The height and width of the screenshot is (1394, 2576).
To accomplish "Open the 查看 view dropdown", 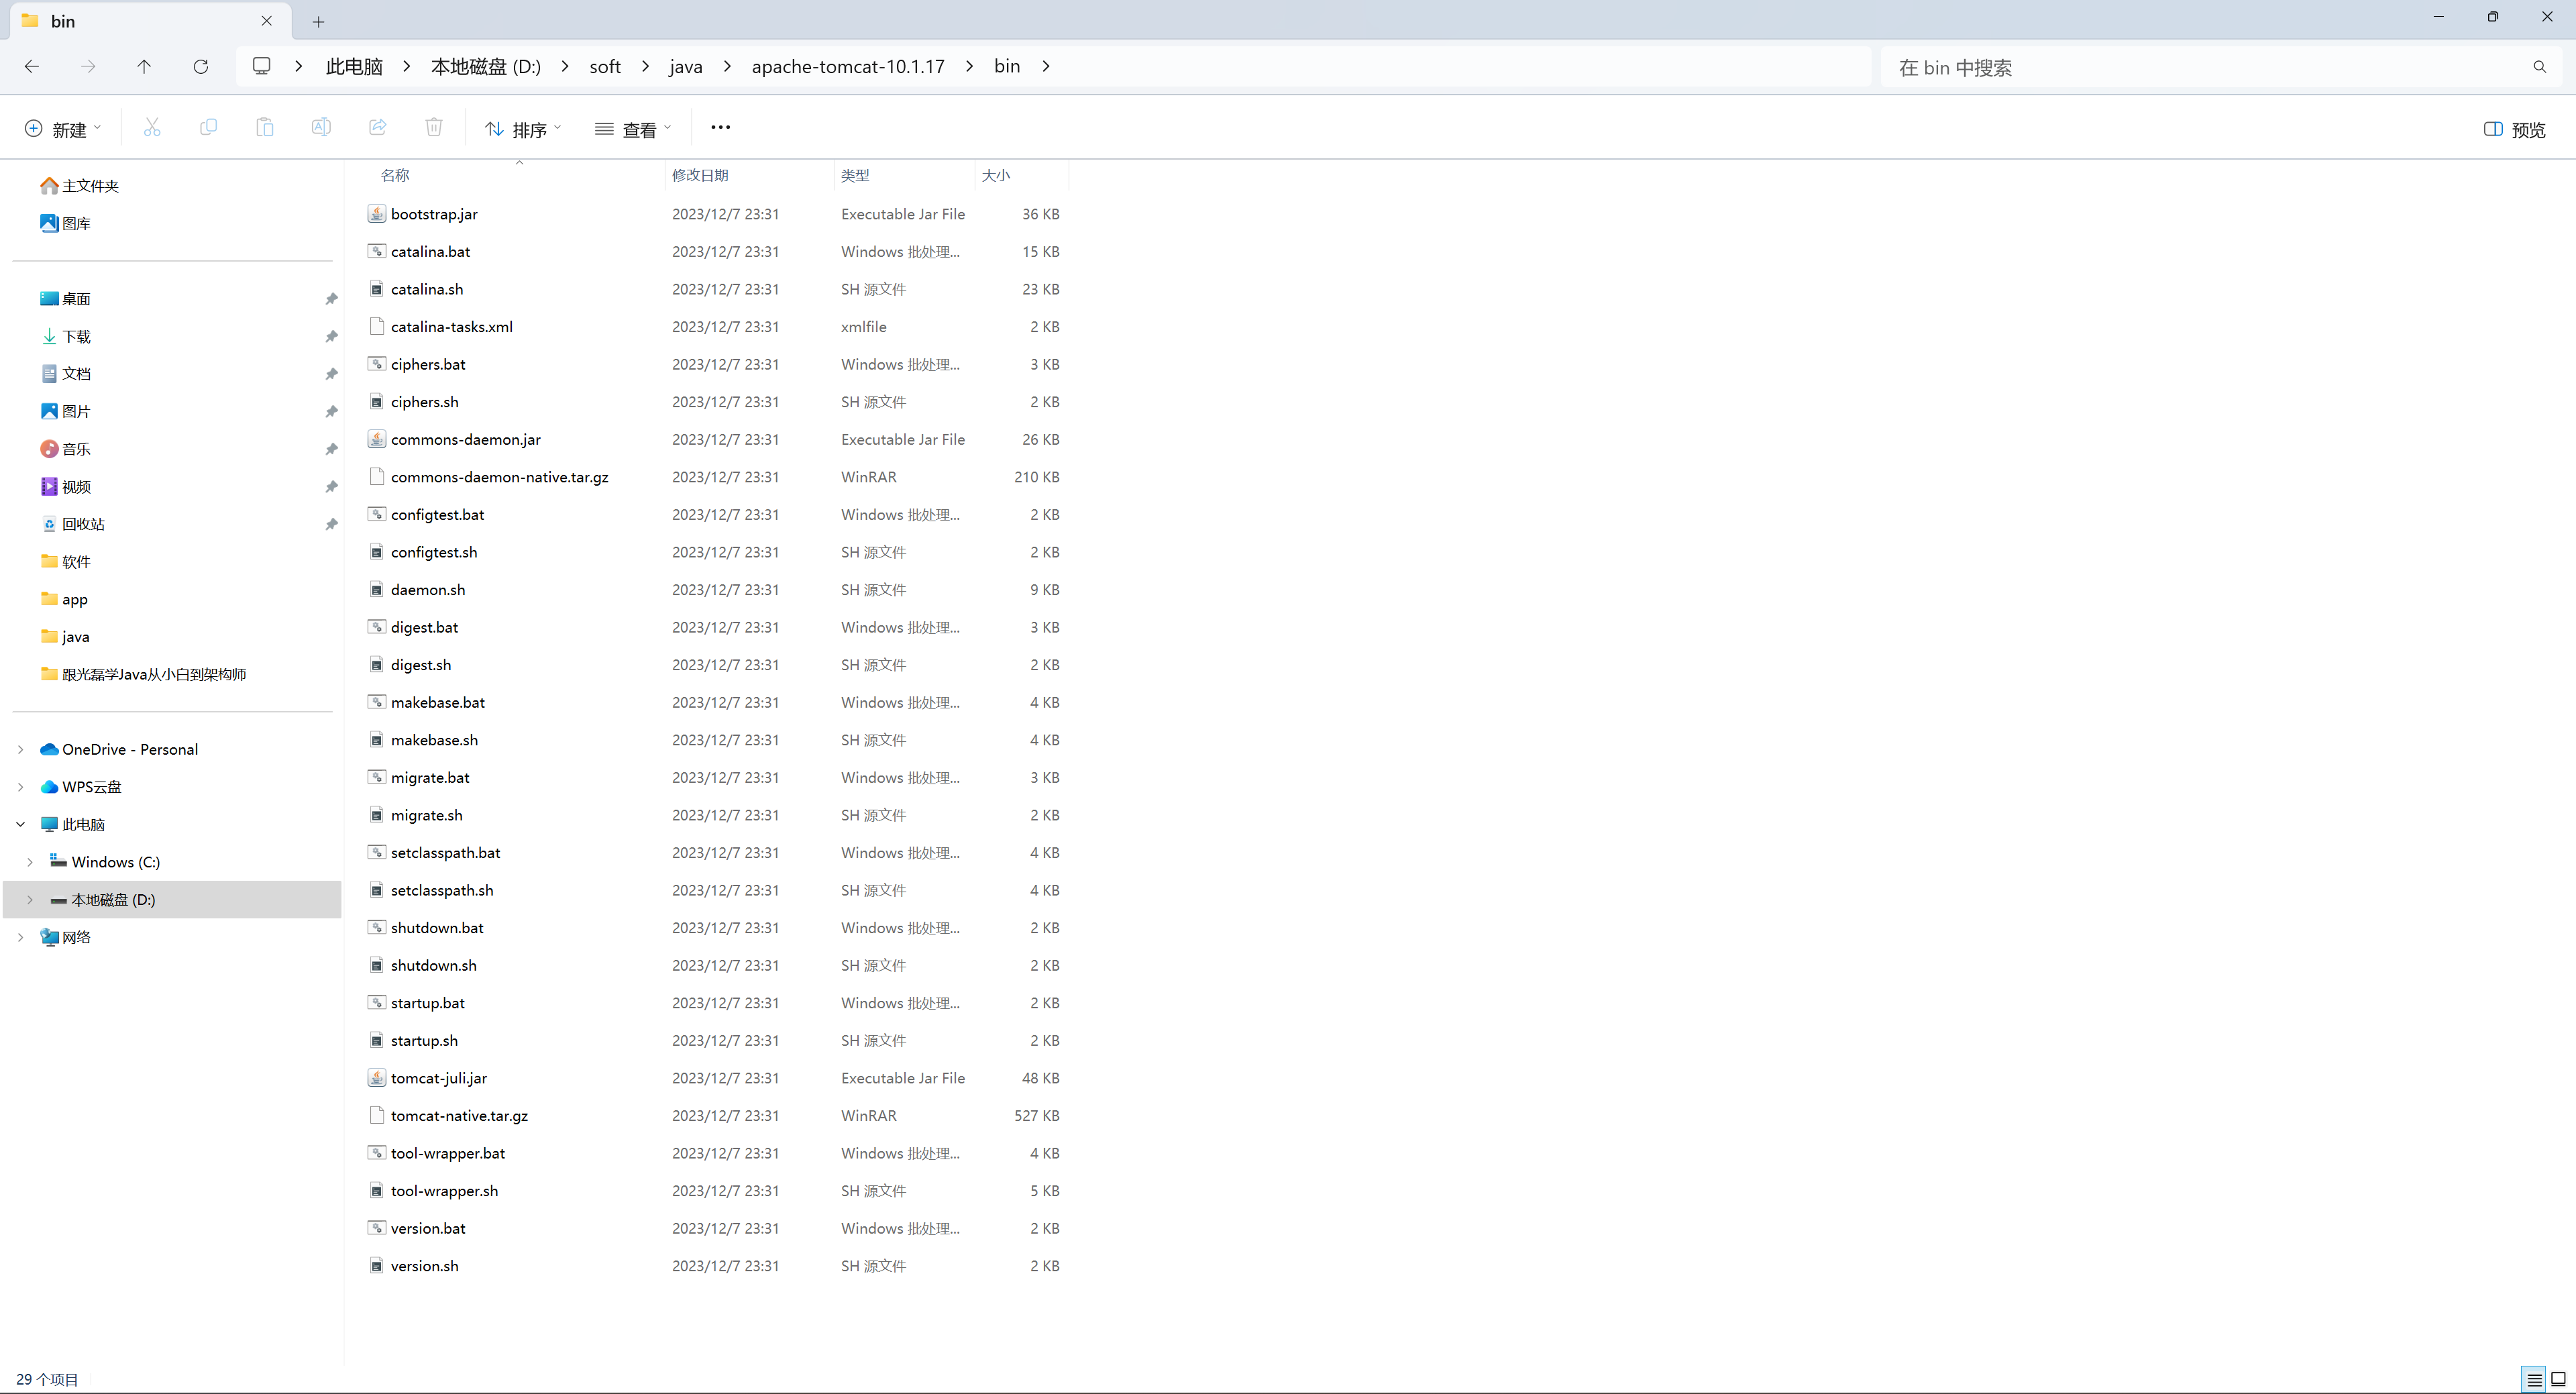I will click(632, 129).
